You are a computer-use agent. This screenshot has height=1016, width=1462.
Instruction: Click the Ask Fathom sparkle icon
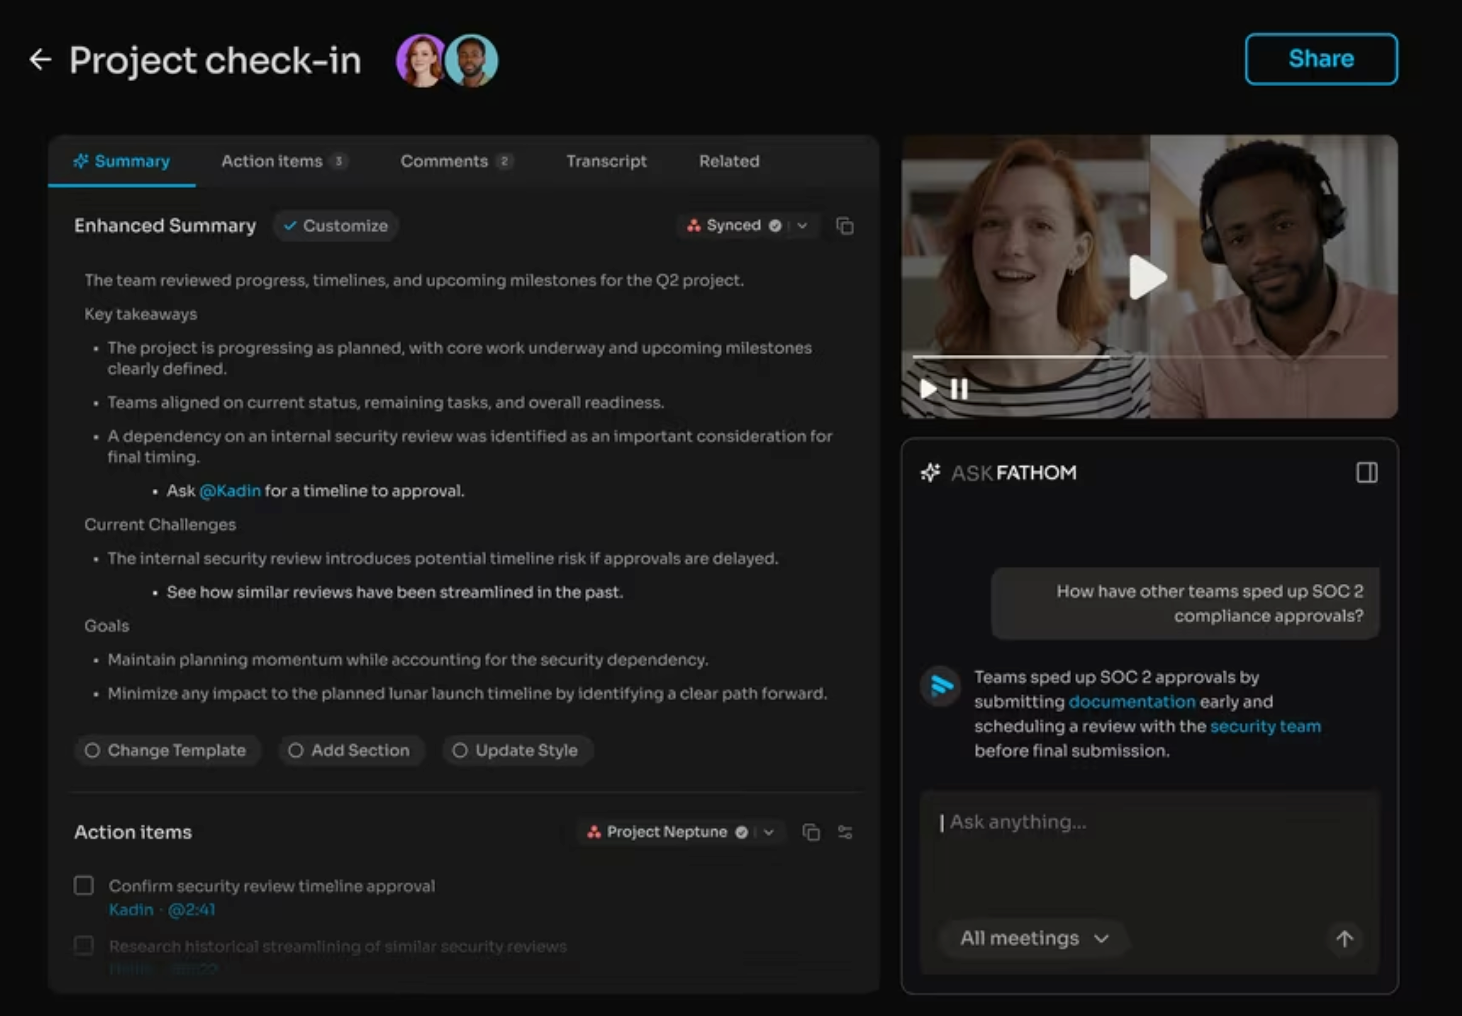pos(931,472)
